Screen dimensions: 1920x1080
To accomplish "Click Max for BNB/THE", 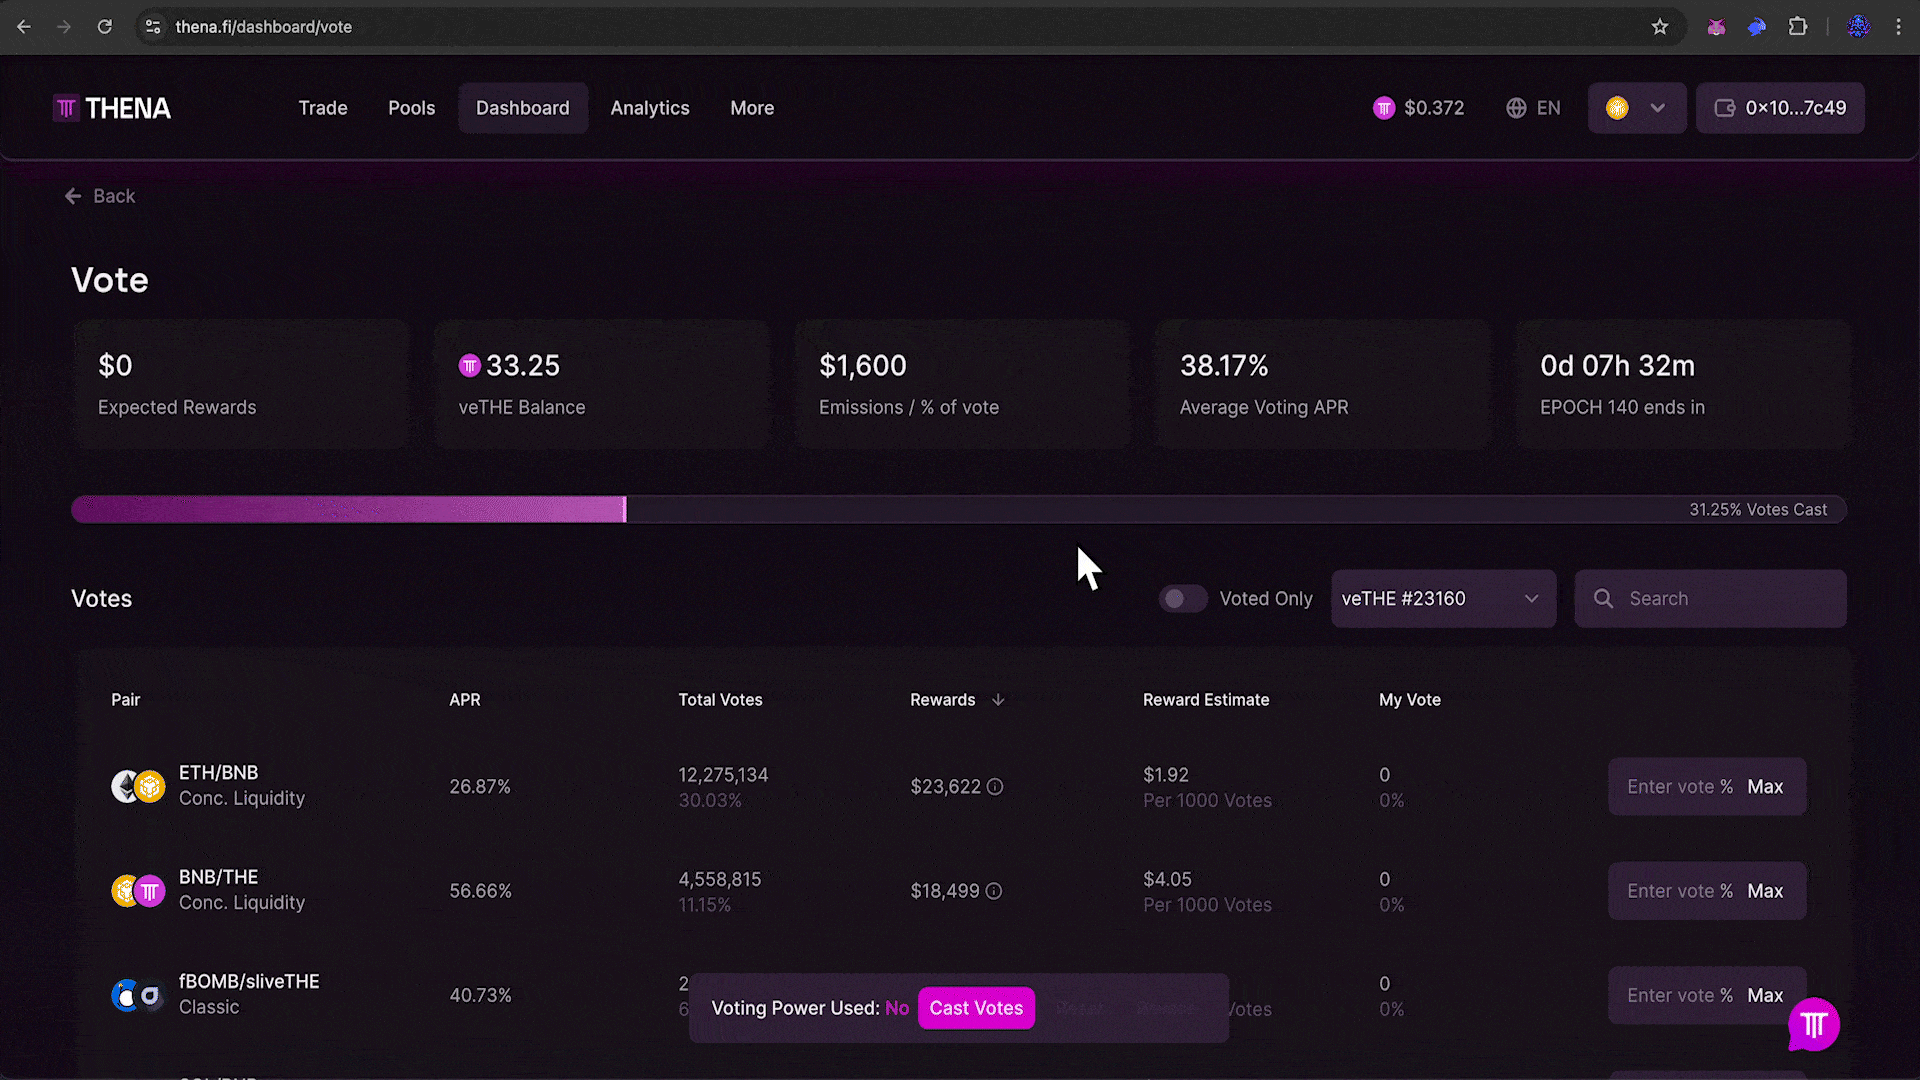I will 1765,891.
